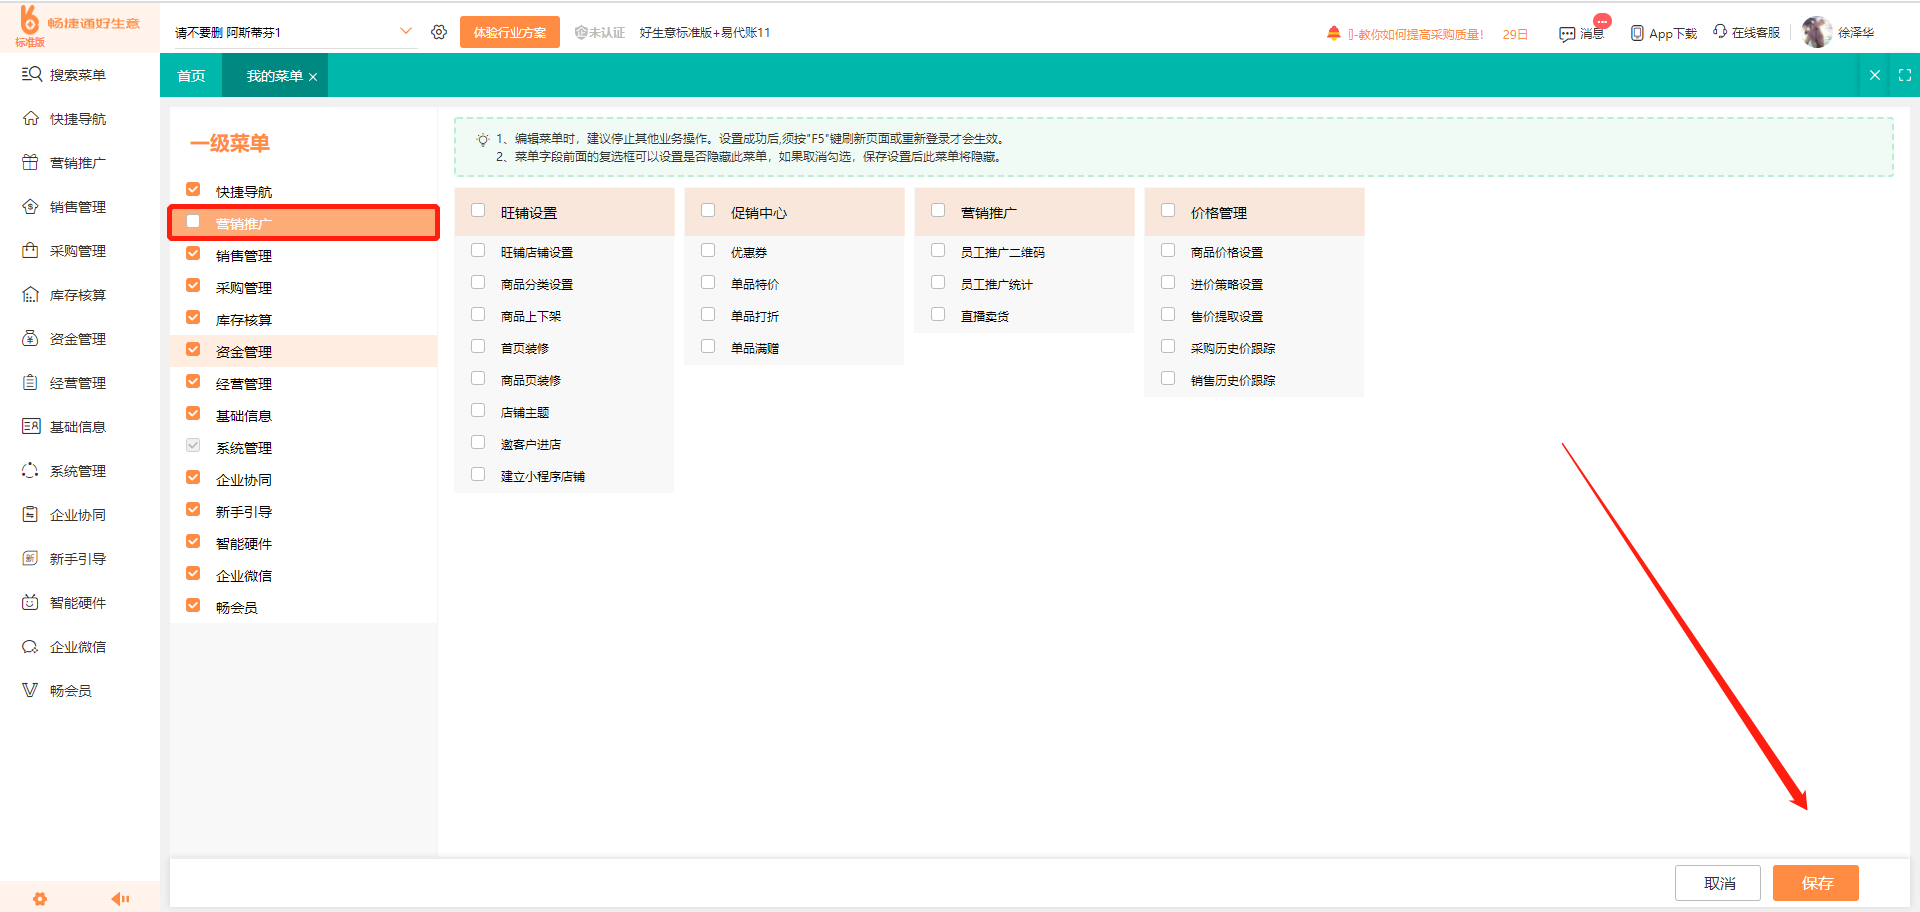Screen dimensions: 1920x912
Task: Switch to the 首页 tab
Action: click(x=191, y=76)
